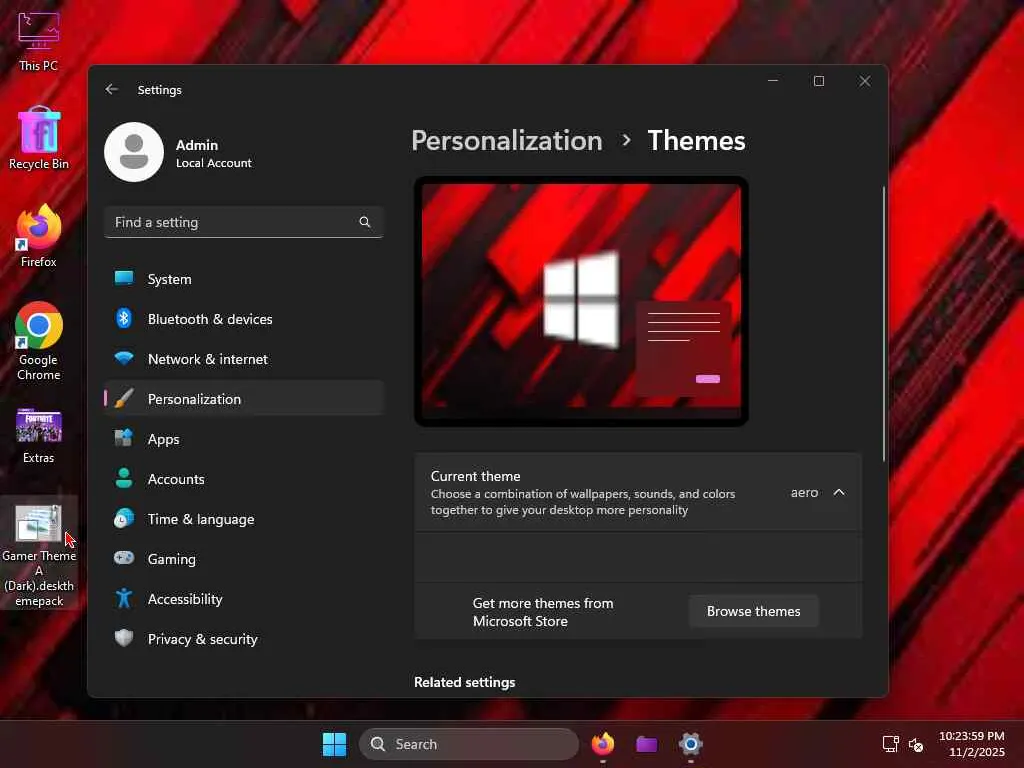Click the muted volume tray icon
The height and width of the screenshot is (768, 1024).
(x=916, y=744)
